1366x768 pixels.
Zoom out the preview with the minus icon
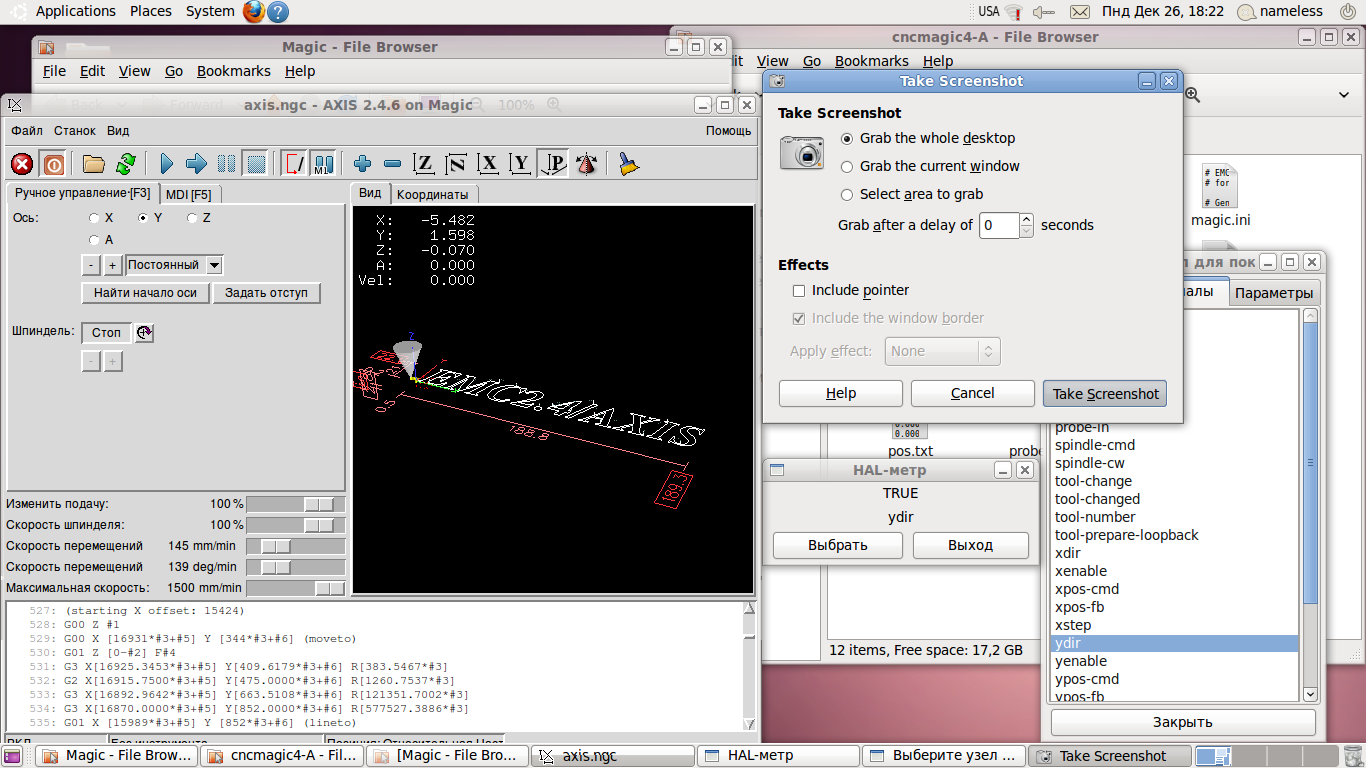392,164
